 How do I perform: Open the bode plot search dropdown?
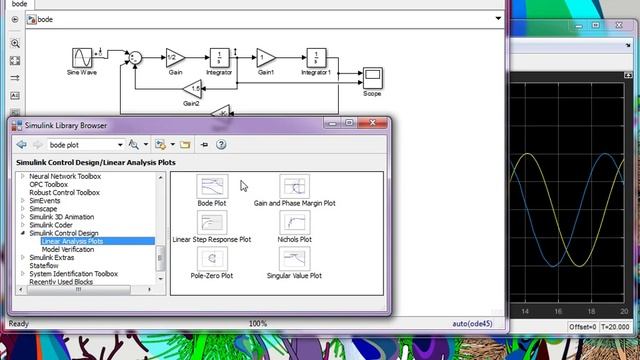click(x=120, y=145)
